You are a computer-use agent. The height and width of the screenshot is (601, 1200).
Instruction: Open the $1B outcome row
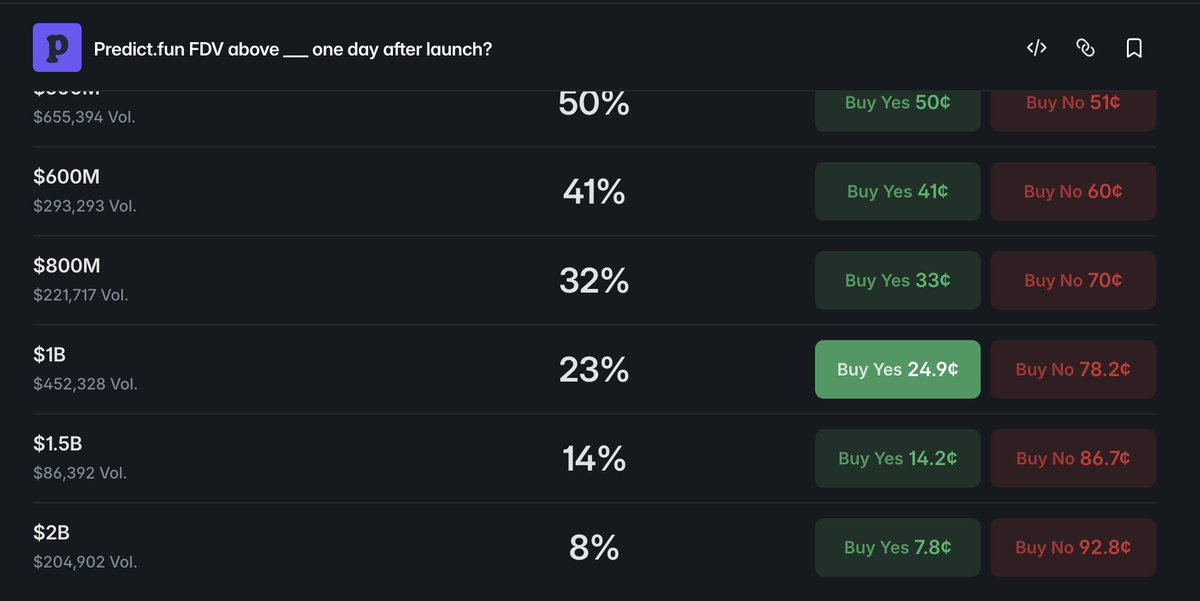(594, 369)
